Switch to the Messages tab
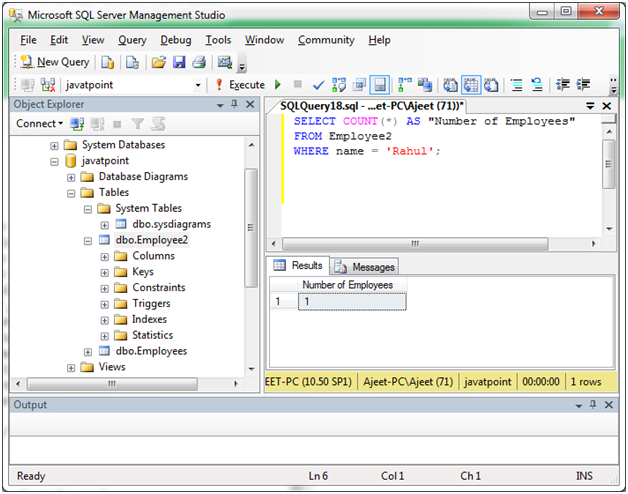Image resolution: width=628 pixels, height=494 pixels. [365, 267]
